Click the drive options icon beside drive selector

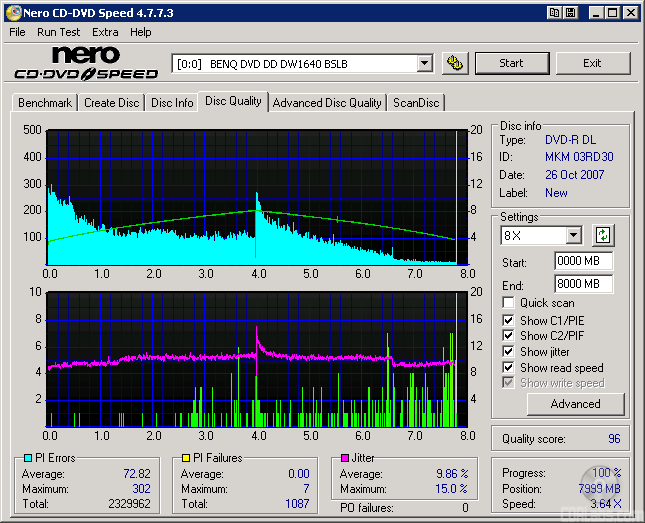pyautogui.click(x=455, y=63)
